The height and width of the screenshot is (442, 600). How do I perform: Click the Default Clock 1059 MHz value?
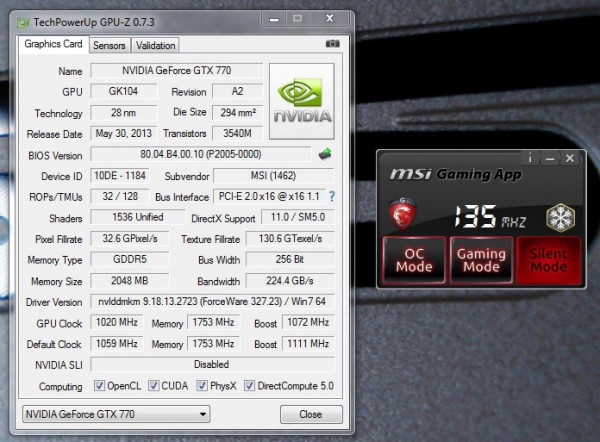[x=117, y=344]
